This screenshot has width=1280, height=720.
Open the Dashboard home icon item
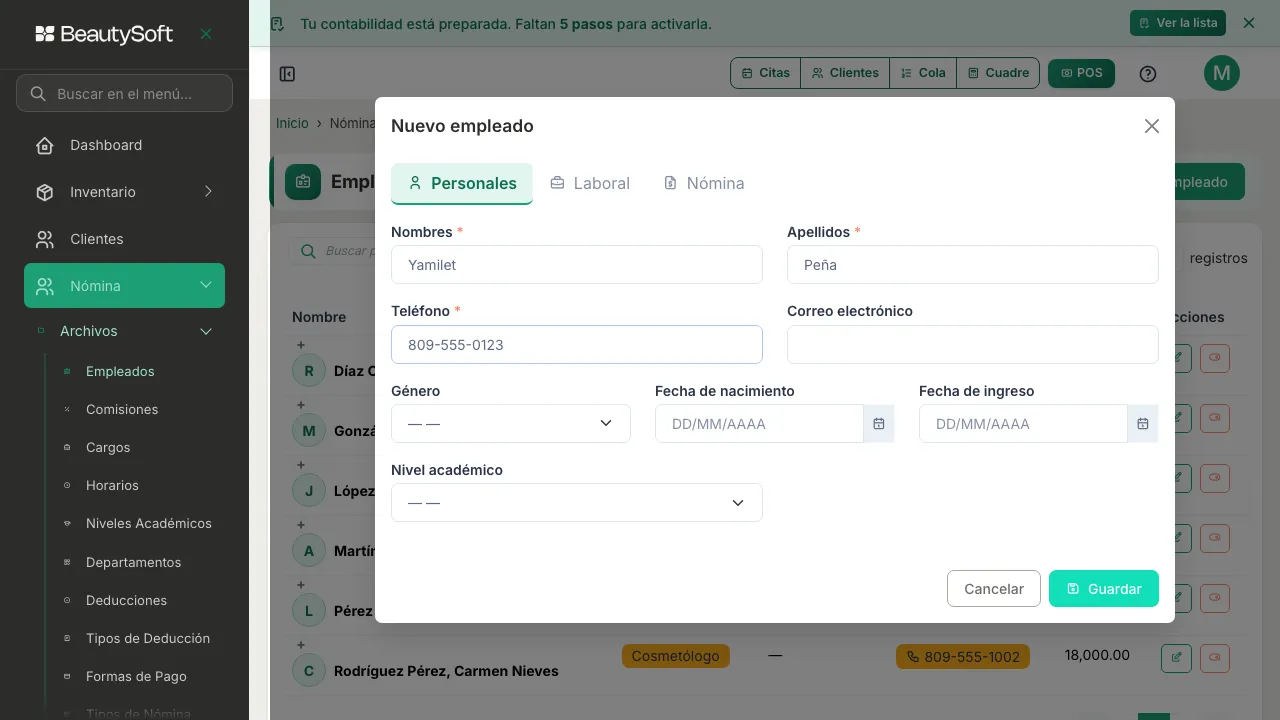pyautogui.click(x=45, y=145)
